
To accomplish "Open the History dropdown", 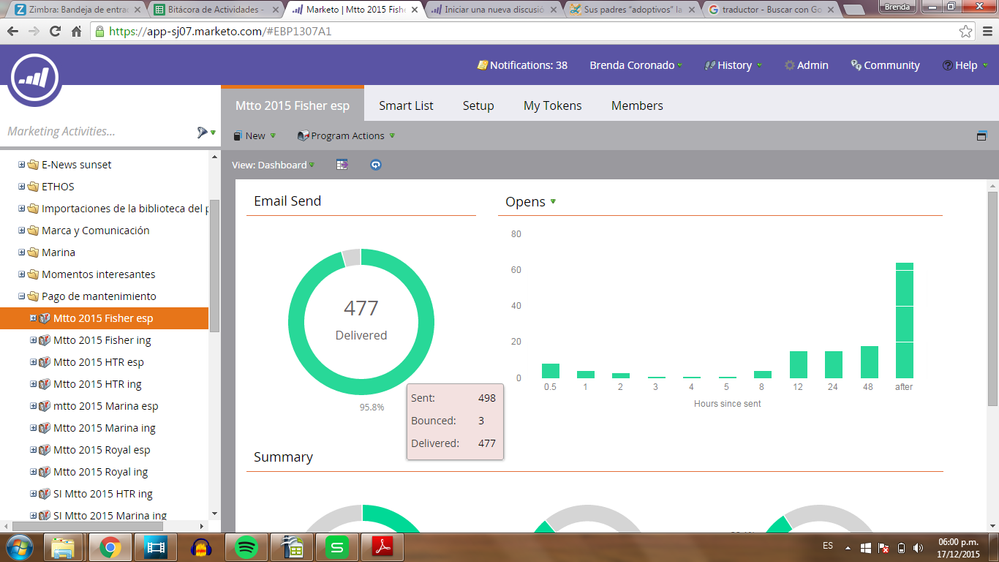I will 733,65.
